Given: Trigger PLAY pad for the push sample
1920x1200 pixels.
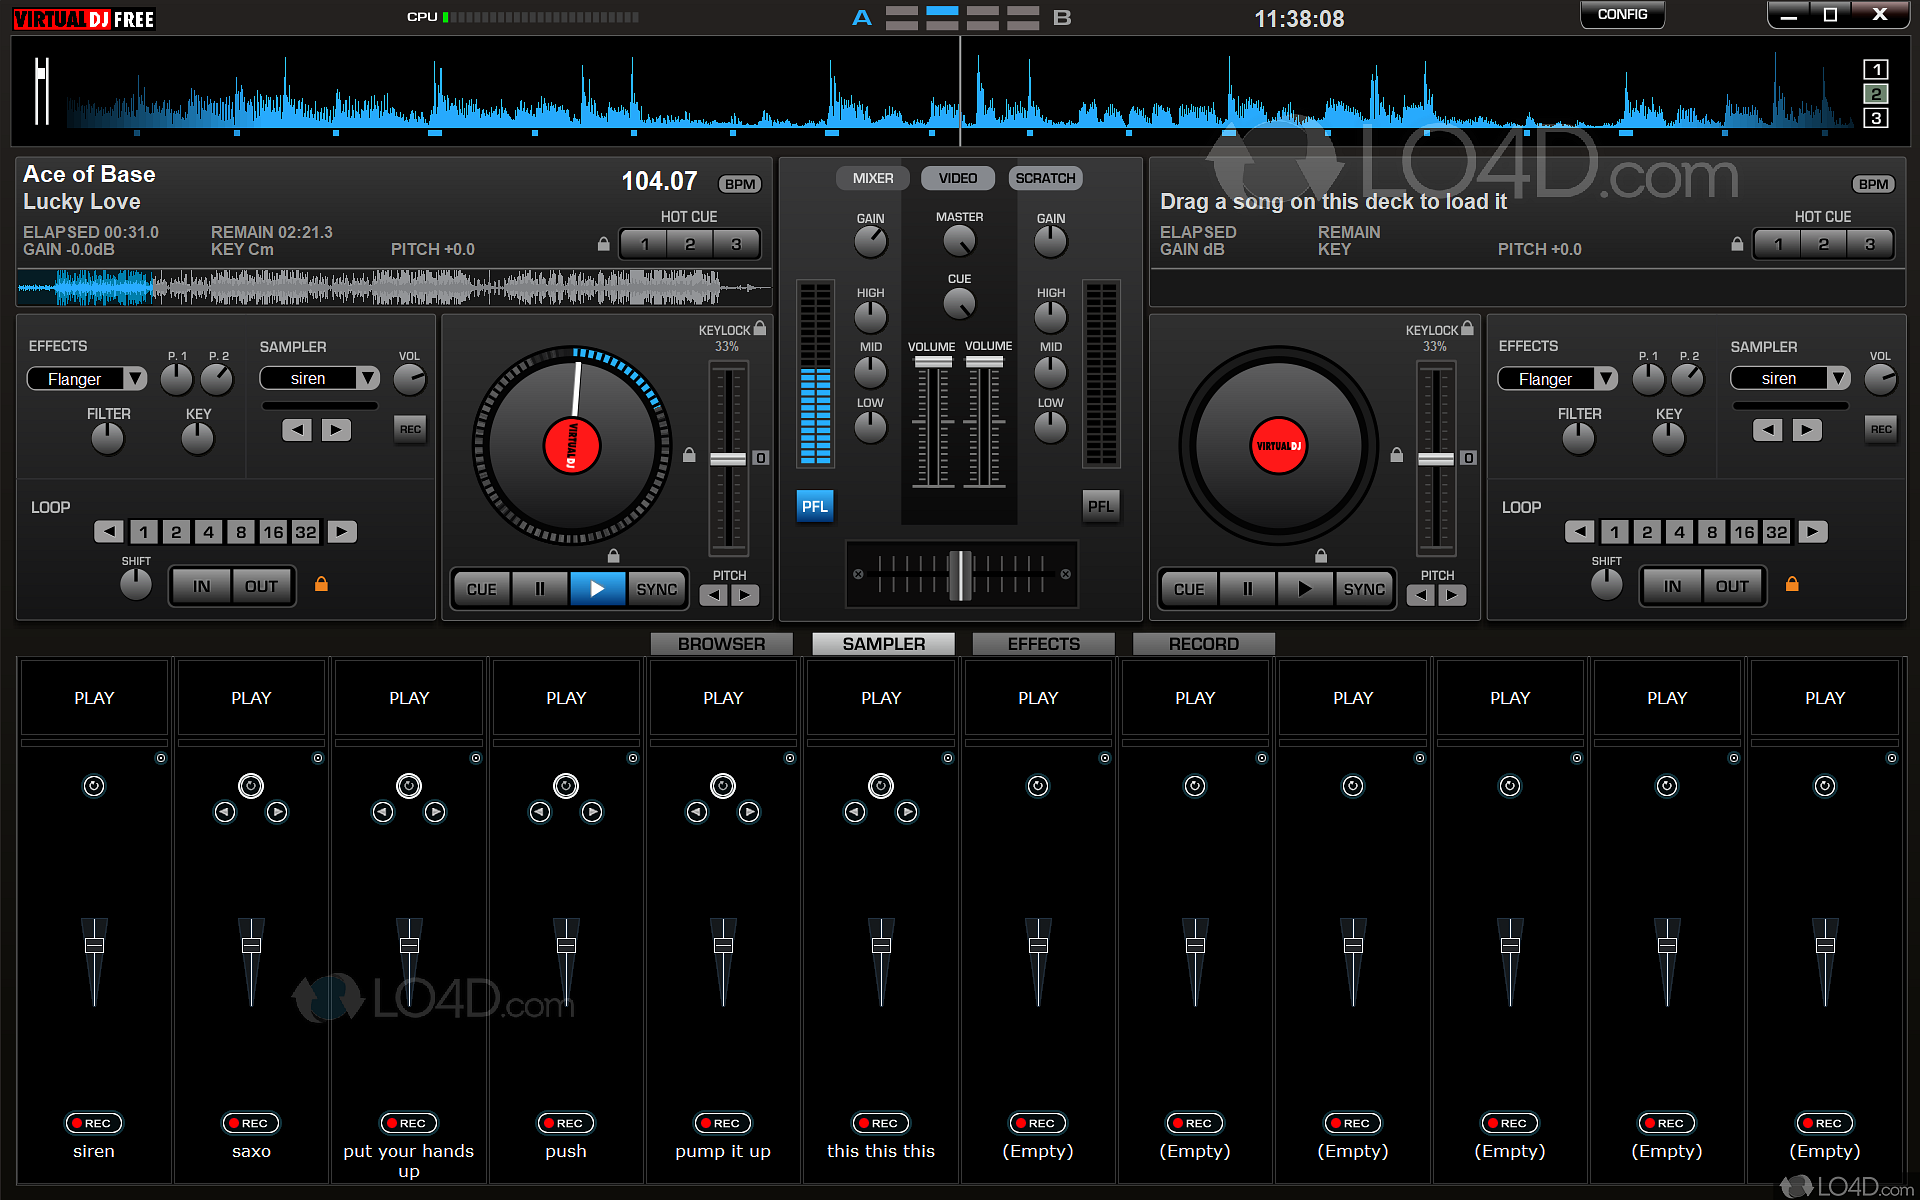Looking at the screenshot, I should point(566,698).
